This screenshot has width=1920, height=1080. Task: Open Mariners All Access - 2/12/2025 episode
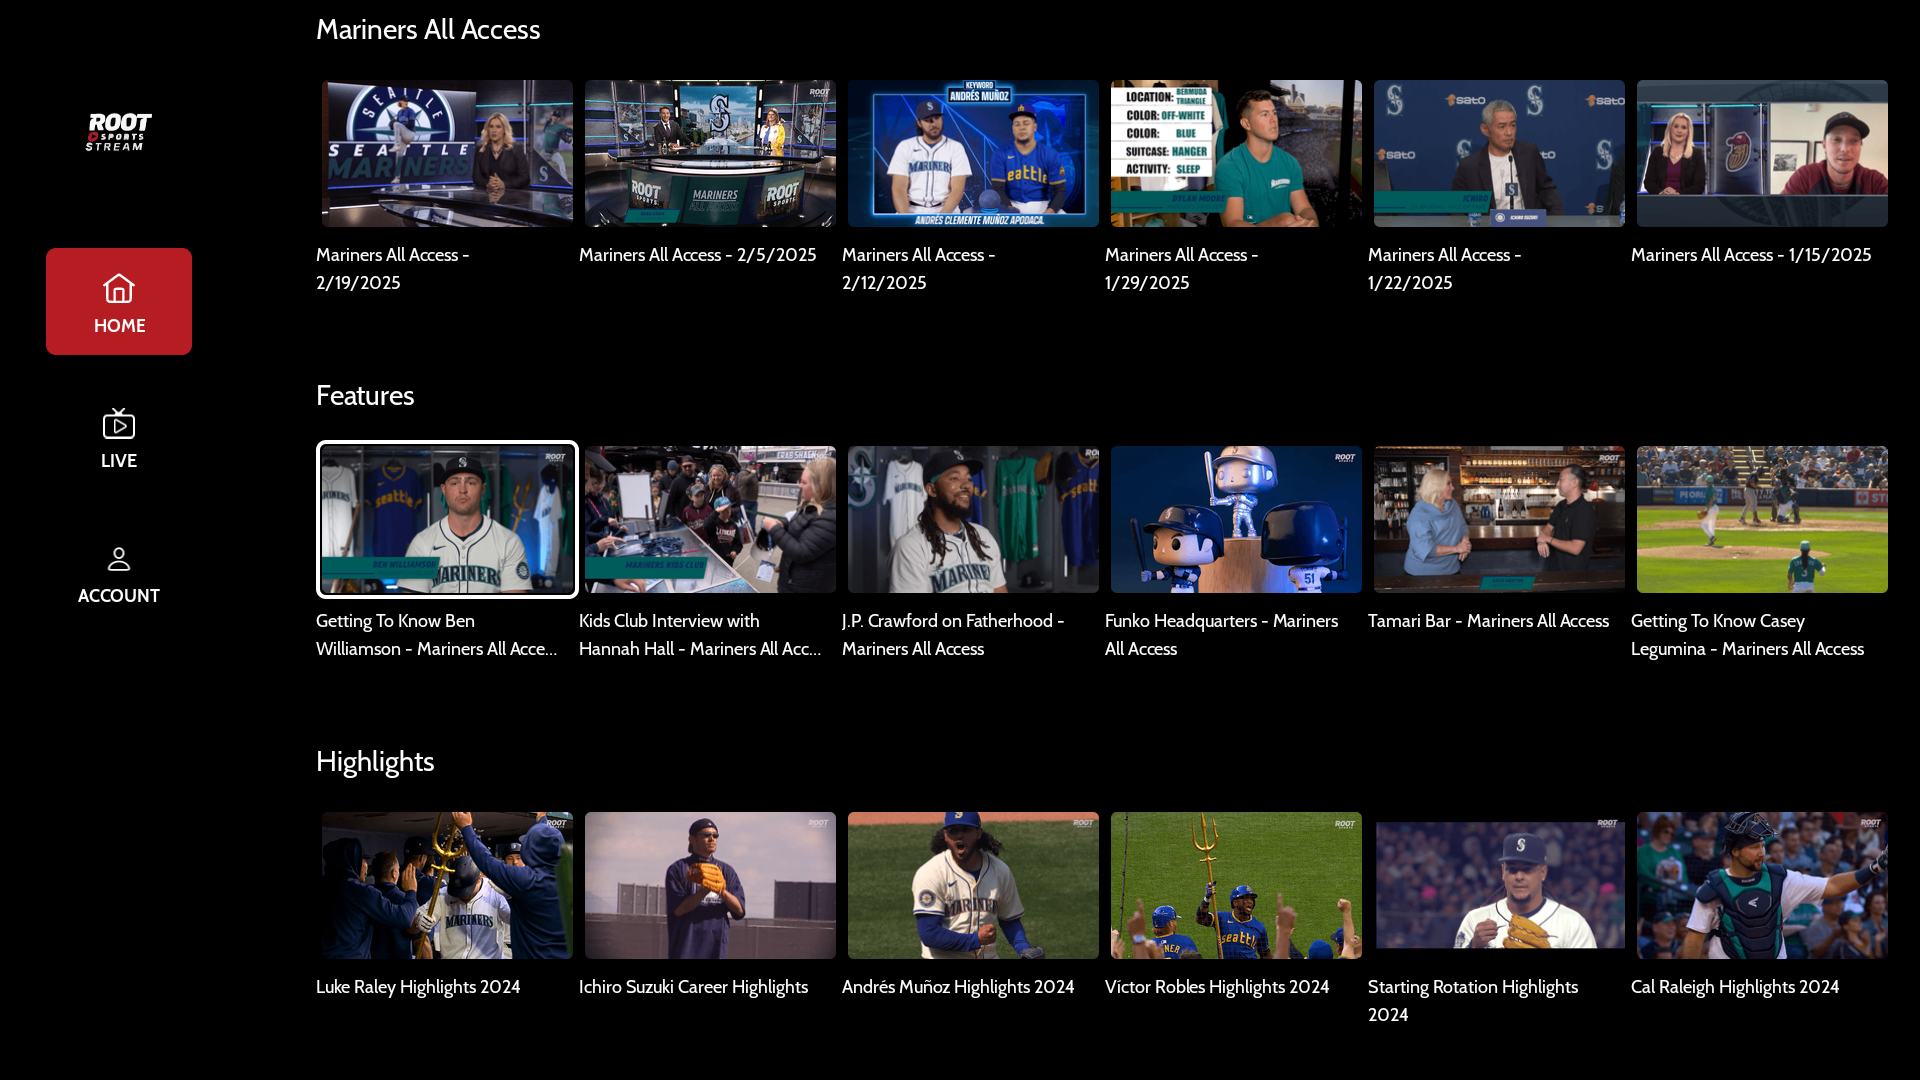point(973,153)
